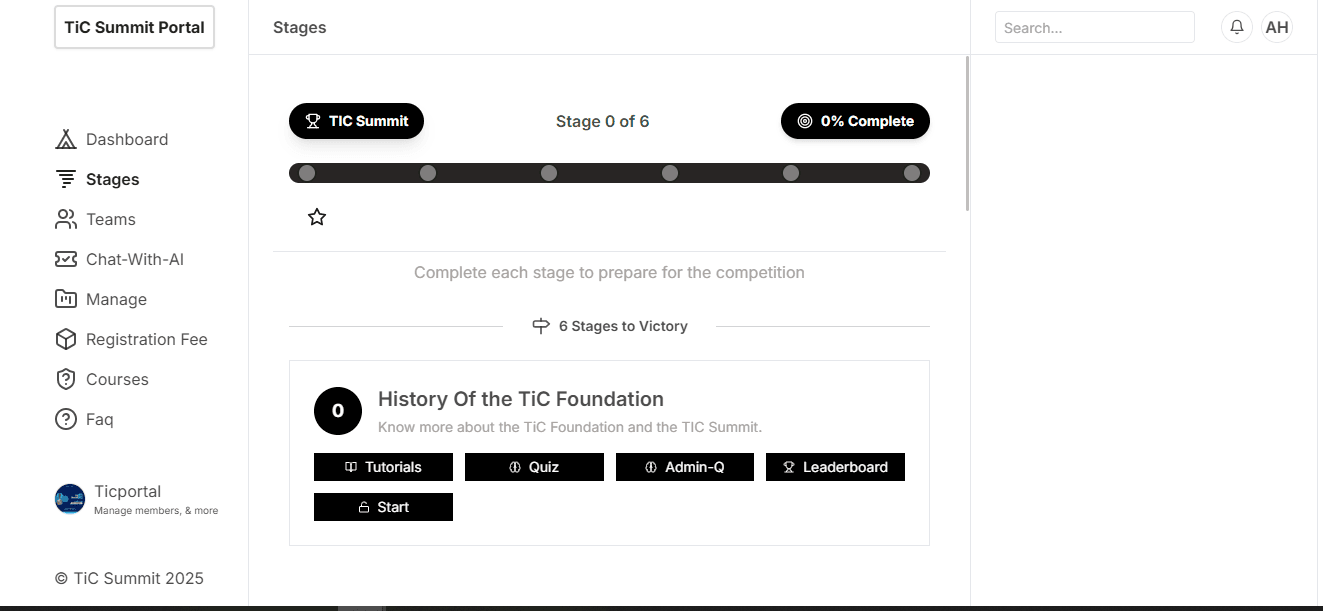The height and width of the screenshot is (611, 1323).
Task: View the Registration Fee page
Action: [x=146, y=339]
